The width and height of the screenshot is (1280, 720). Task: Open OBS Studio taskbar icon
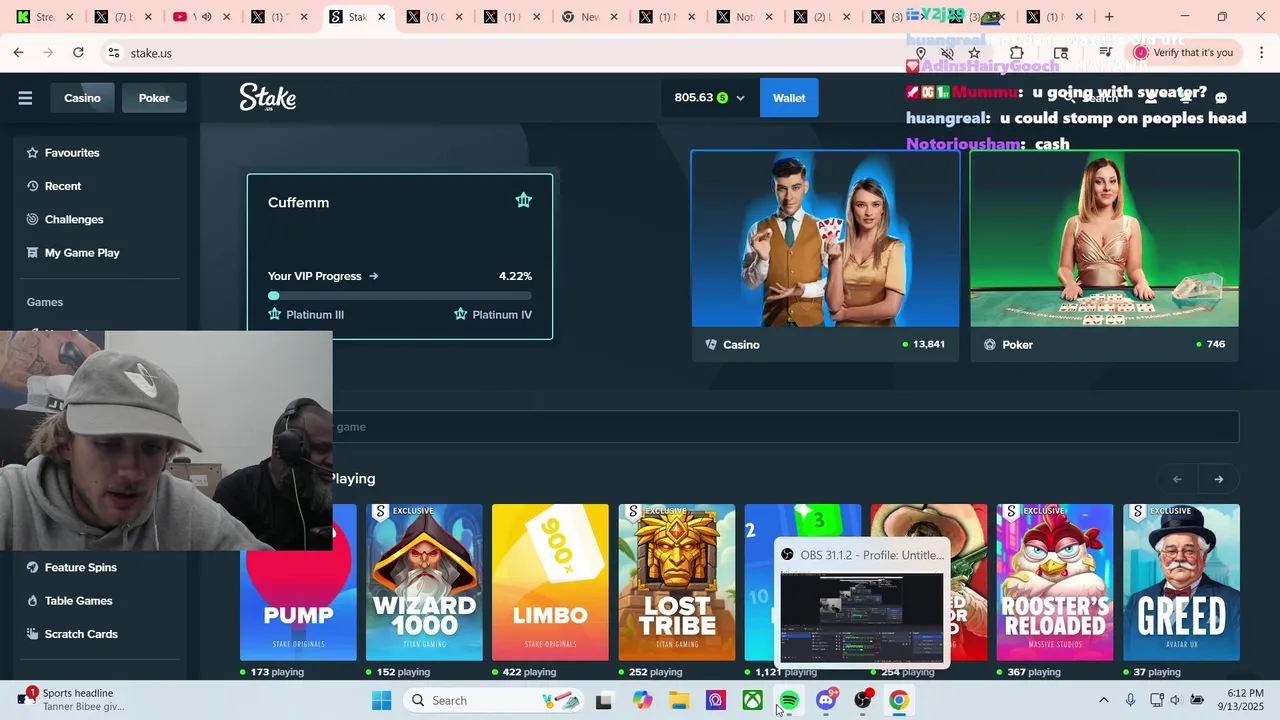click(863, 701)
